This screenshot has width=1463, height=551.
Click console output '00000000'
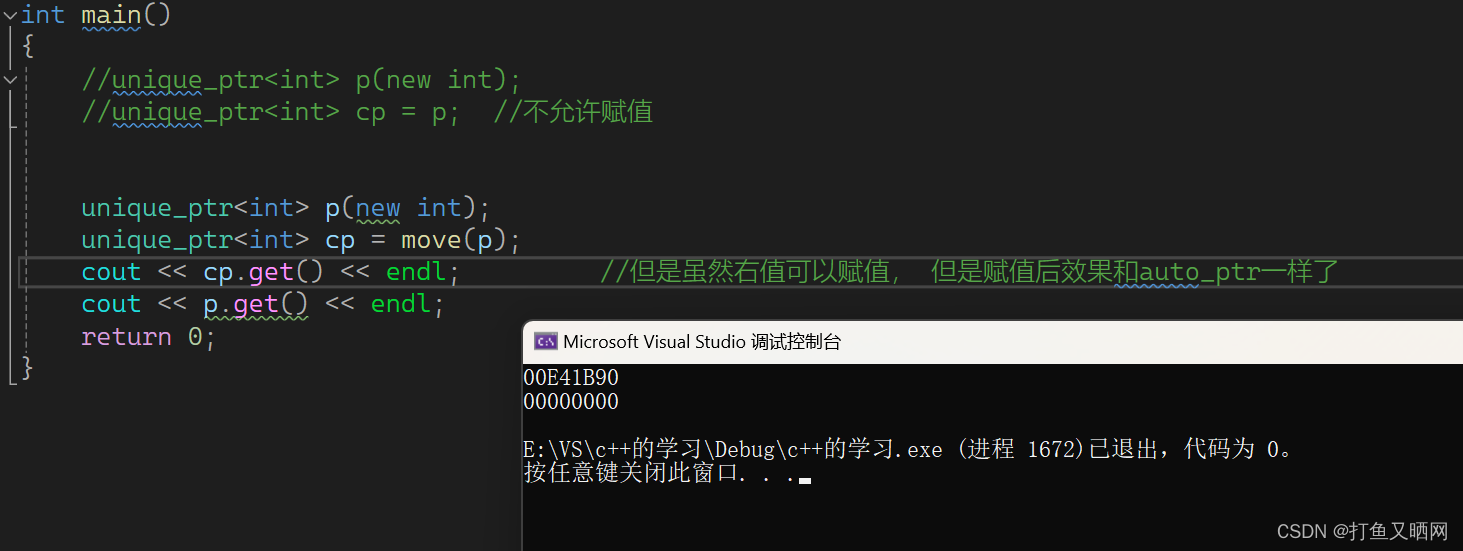click(571, 402)
